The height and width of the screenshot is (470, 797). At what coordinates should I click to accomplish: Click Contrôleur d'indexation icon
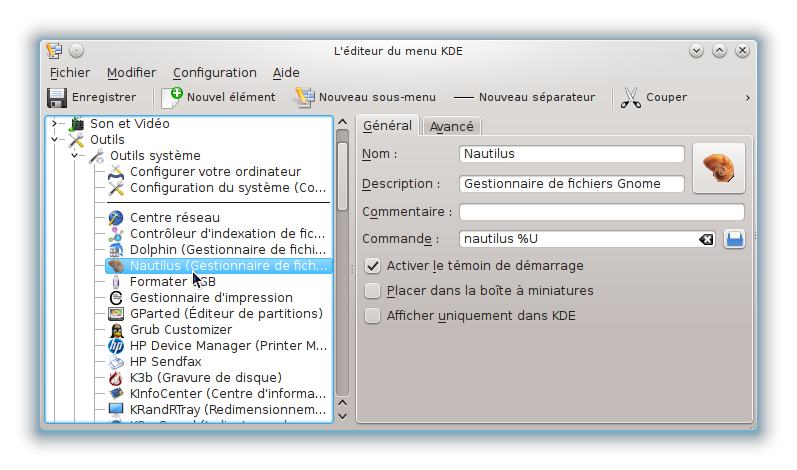click(116, 234)
